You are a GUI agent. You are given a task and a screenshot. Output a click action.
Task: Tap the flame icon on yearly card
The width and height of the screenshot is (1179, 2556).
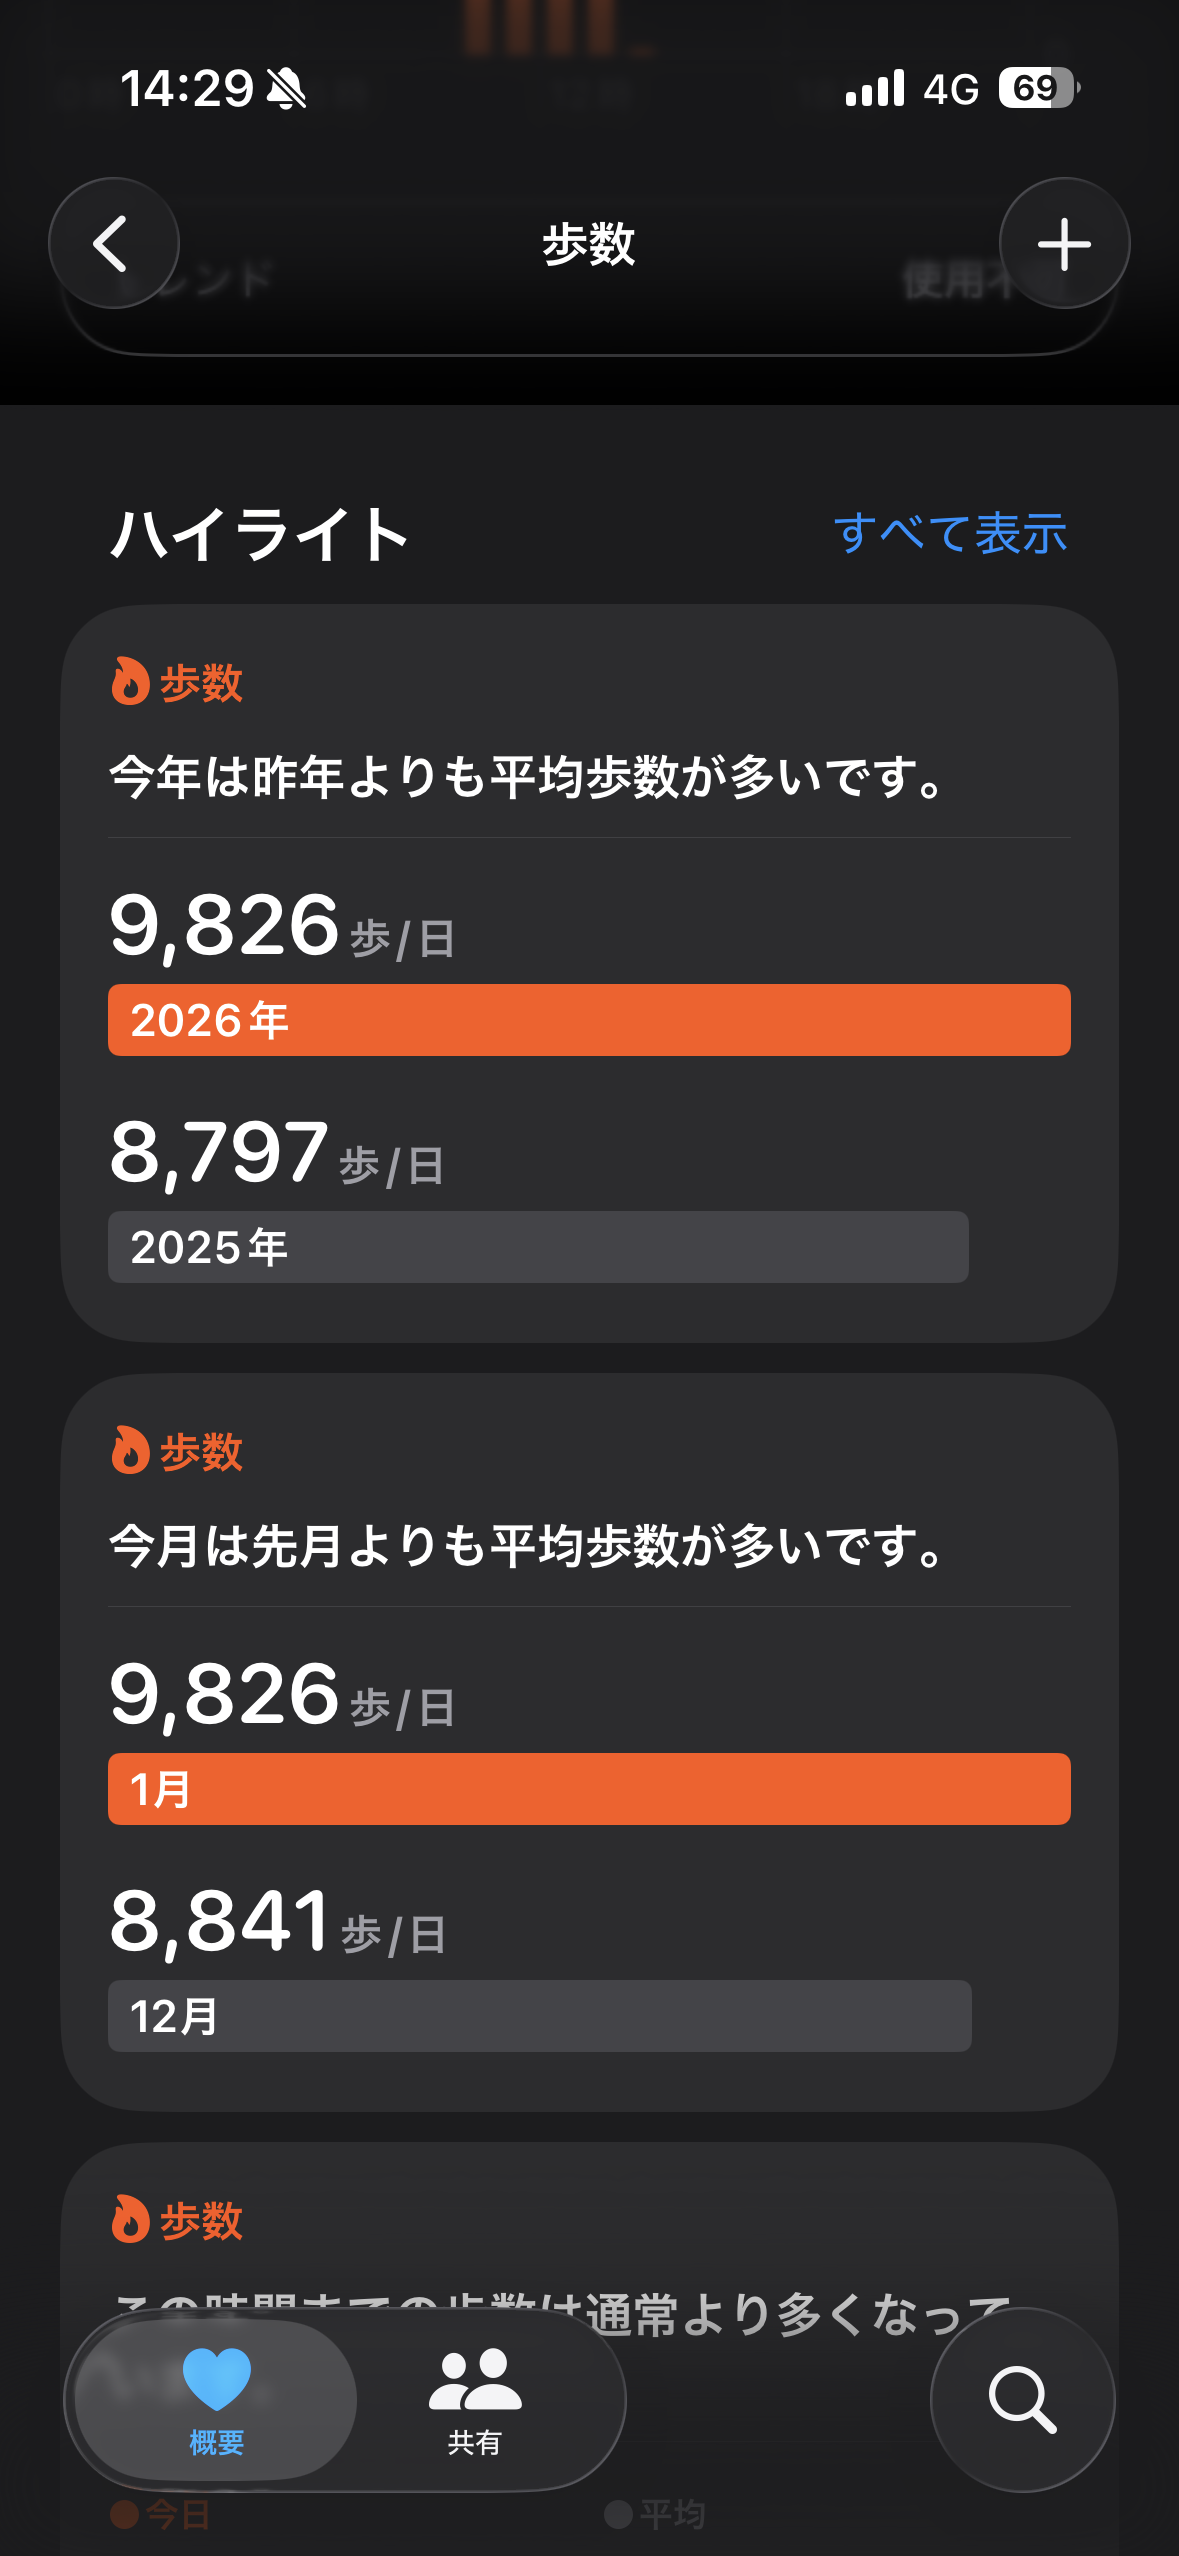tap(130, 682)
